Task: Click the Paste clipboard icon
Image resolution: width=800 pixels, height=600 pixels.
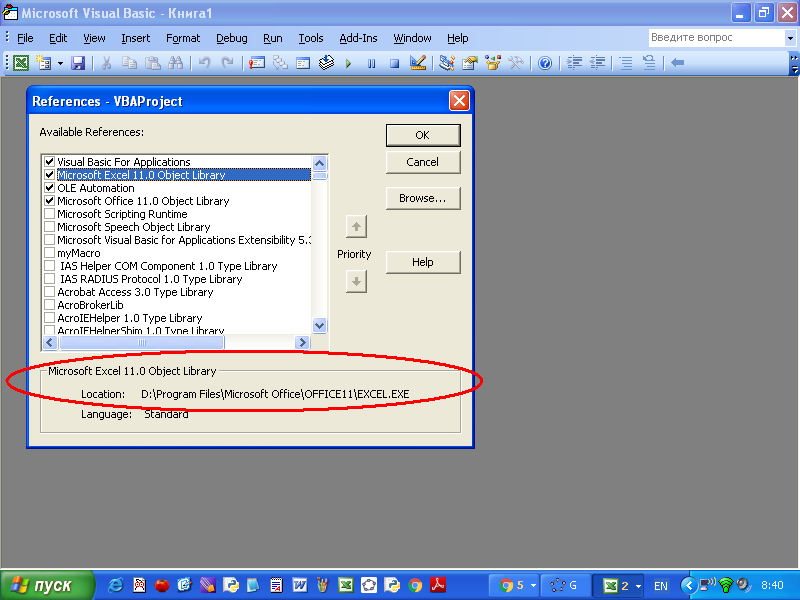Action: tap(152, 63)
